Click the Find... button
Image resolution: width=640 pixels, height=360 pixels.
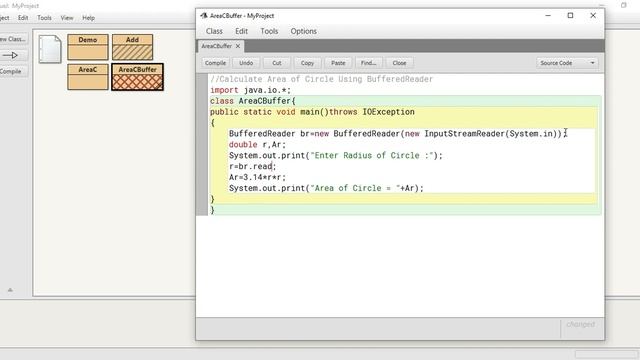pos(369,63)
